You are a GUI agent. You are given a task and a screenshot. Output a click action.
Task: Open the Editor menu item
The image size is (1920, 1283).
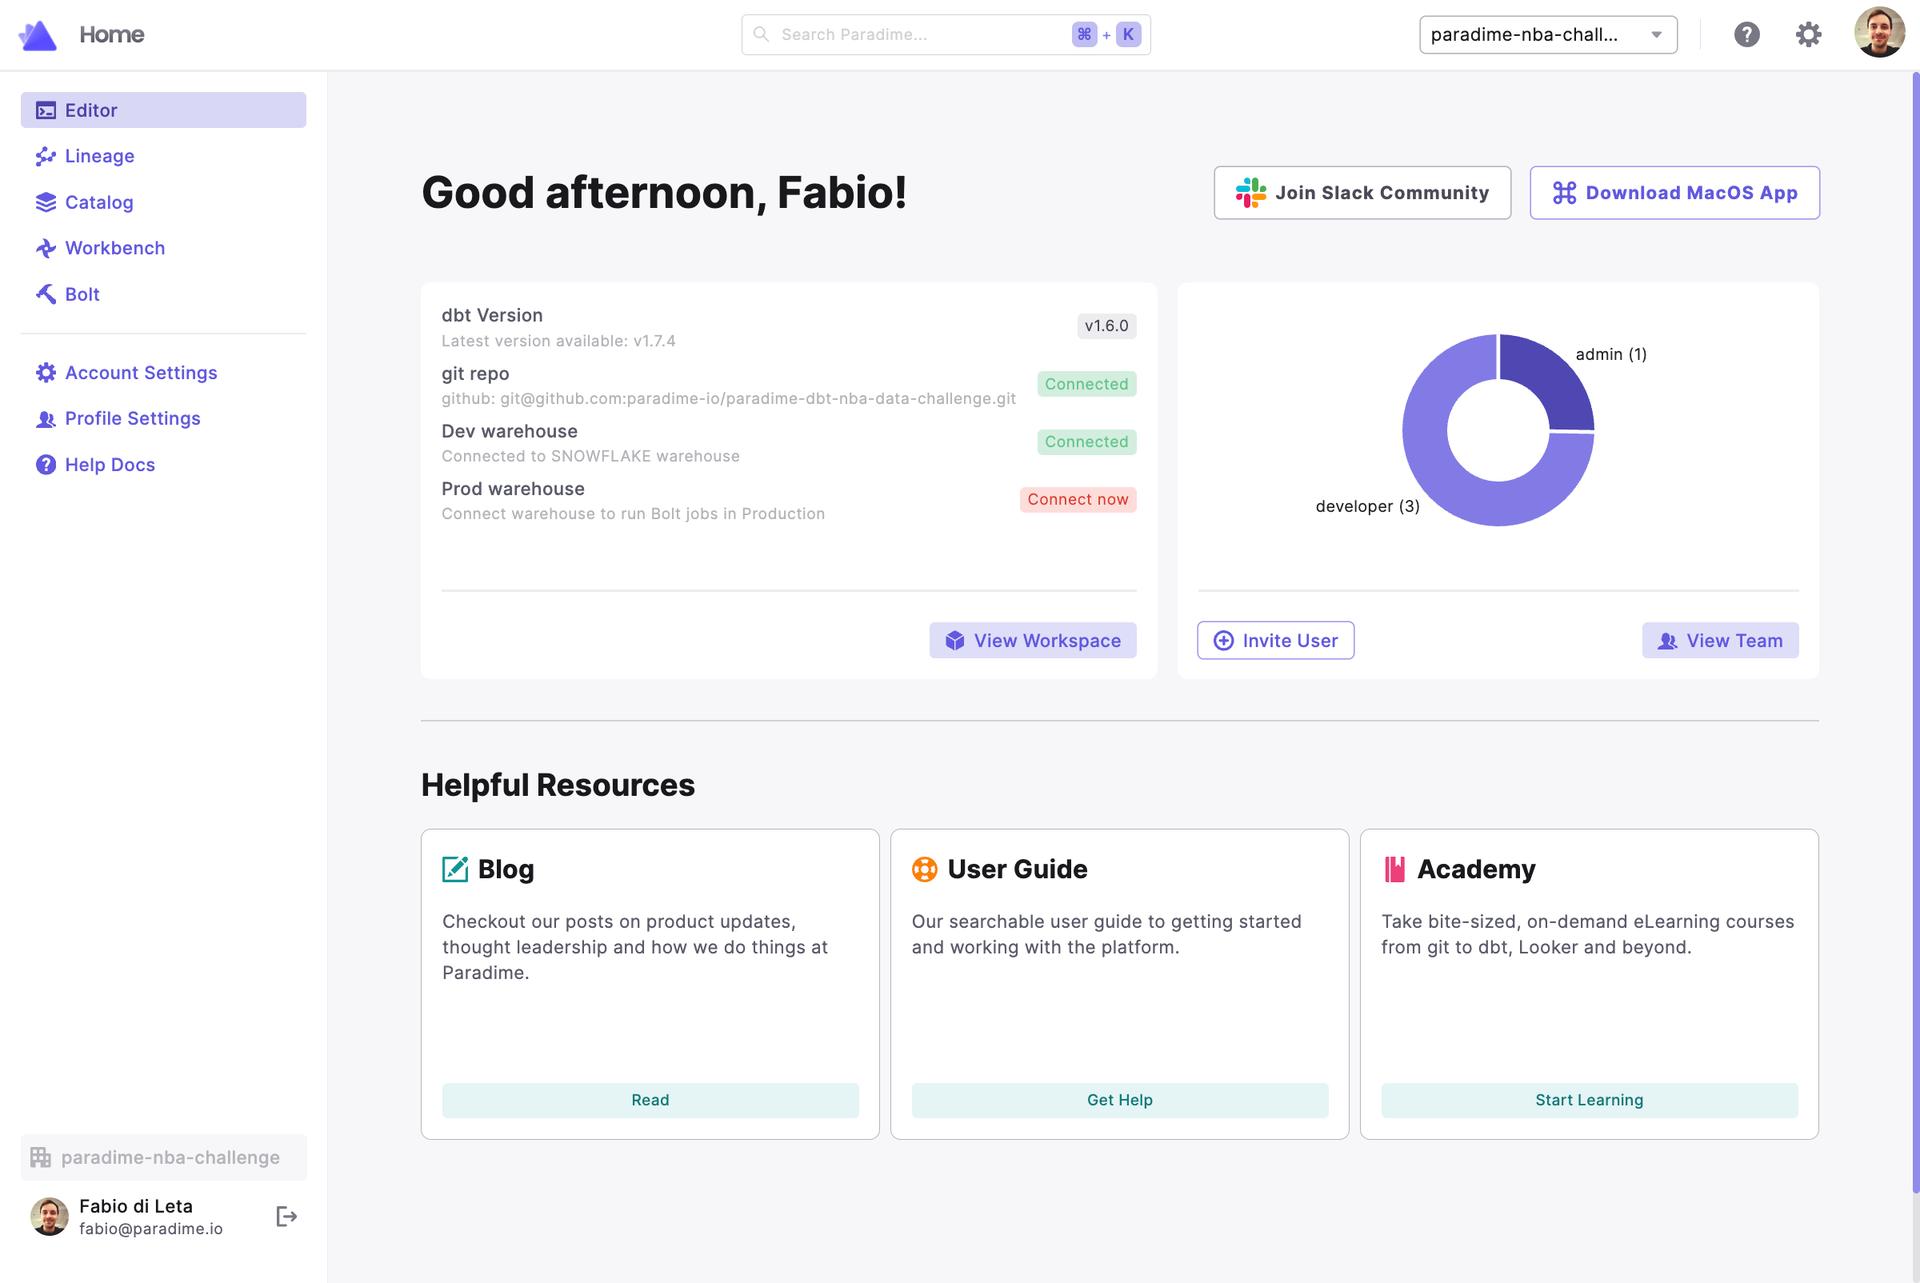(163, 110)
